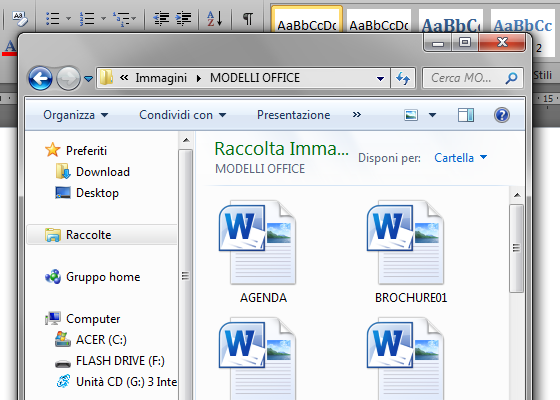560x400 pixels.
Task: Open Help via the question mark icon
Action: click(502, 115)
